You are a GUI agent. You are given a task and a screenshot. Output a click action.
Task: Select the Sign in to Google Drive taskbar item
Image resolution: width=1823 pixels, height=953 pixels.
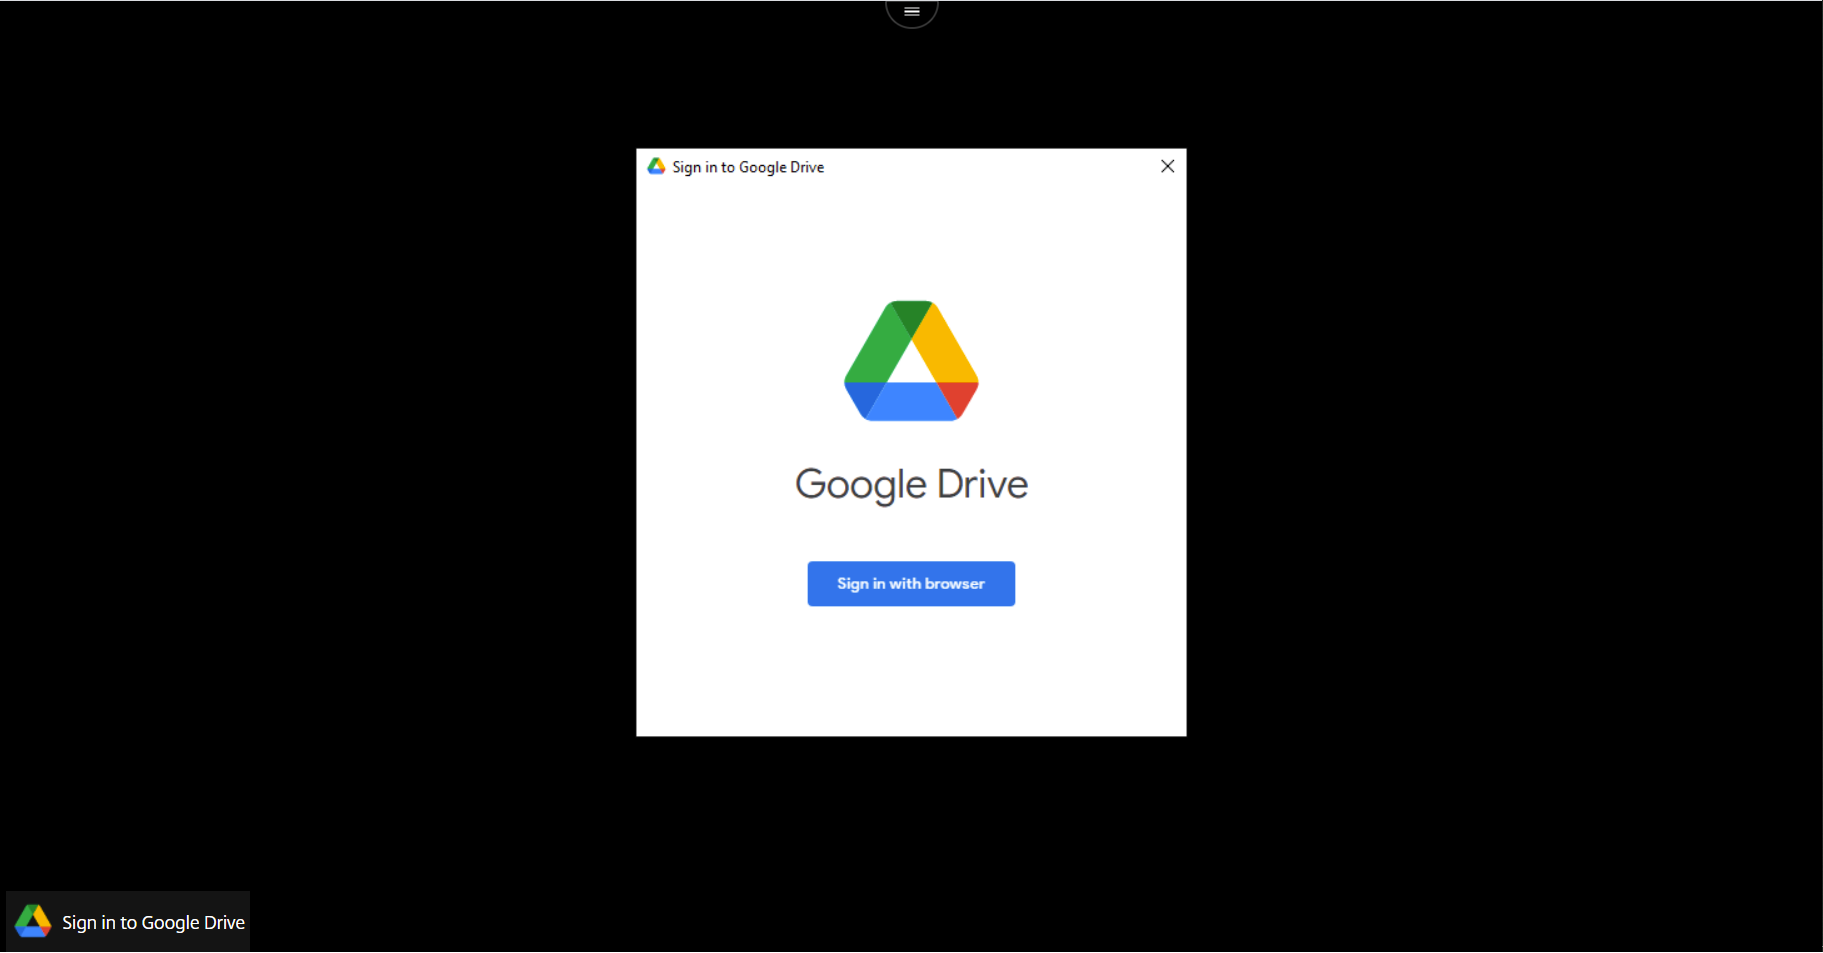[x=128, y=921]
